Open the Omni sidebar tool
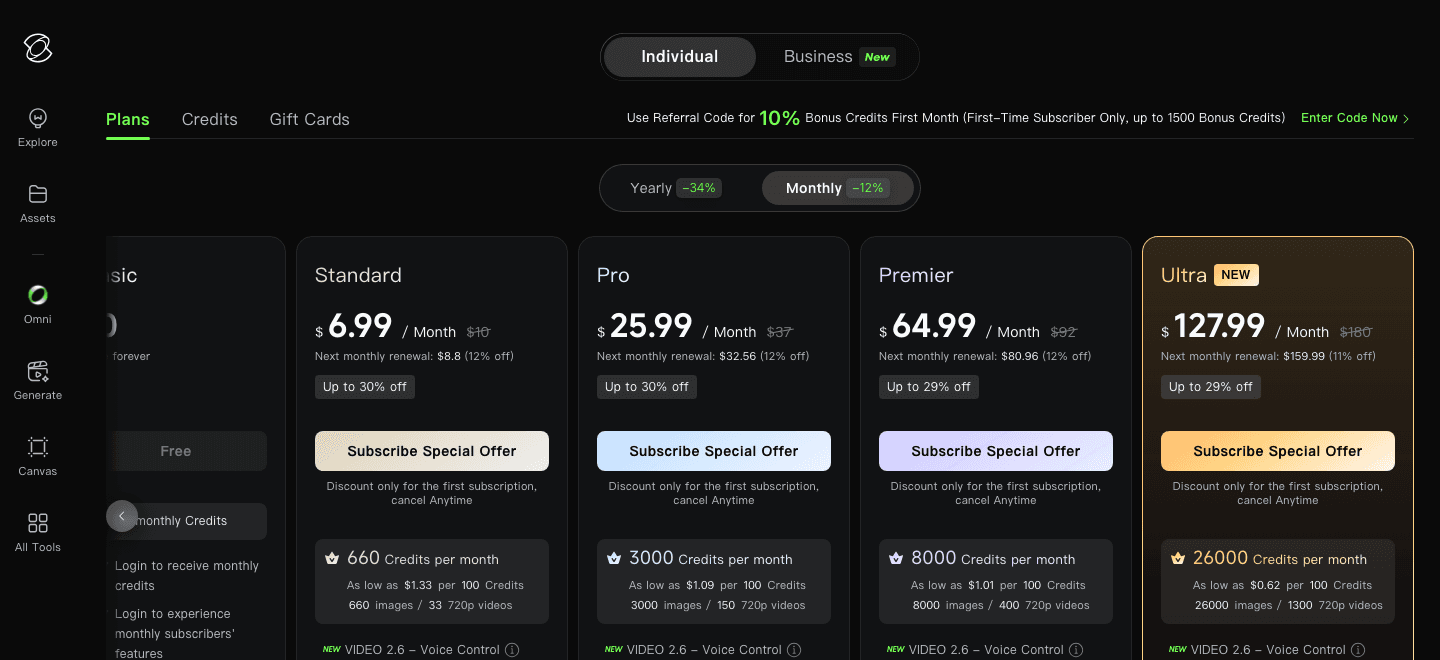Viewport: 1440px width, 660px height. click(38, 305)
